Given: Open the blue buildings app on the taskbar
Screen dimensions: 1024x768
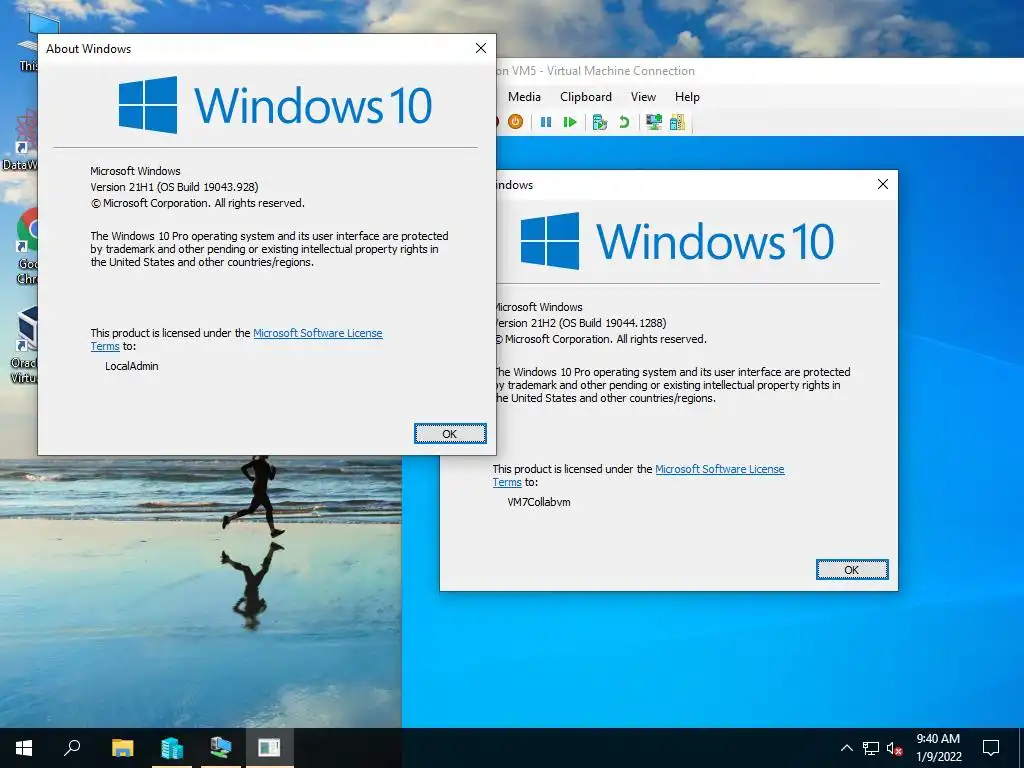Looking at the screenshot, I should [x=172, y=748].
